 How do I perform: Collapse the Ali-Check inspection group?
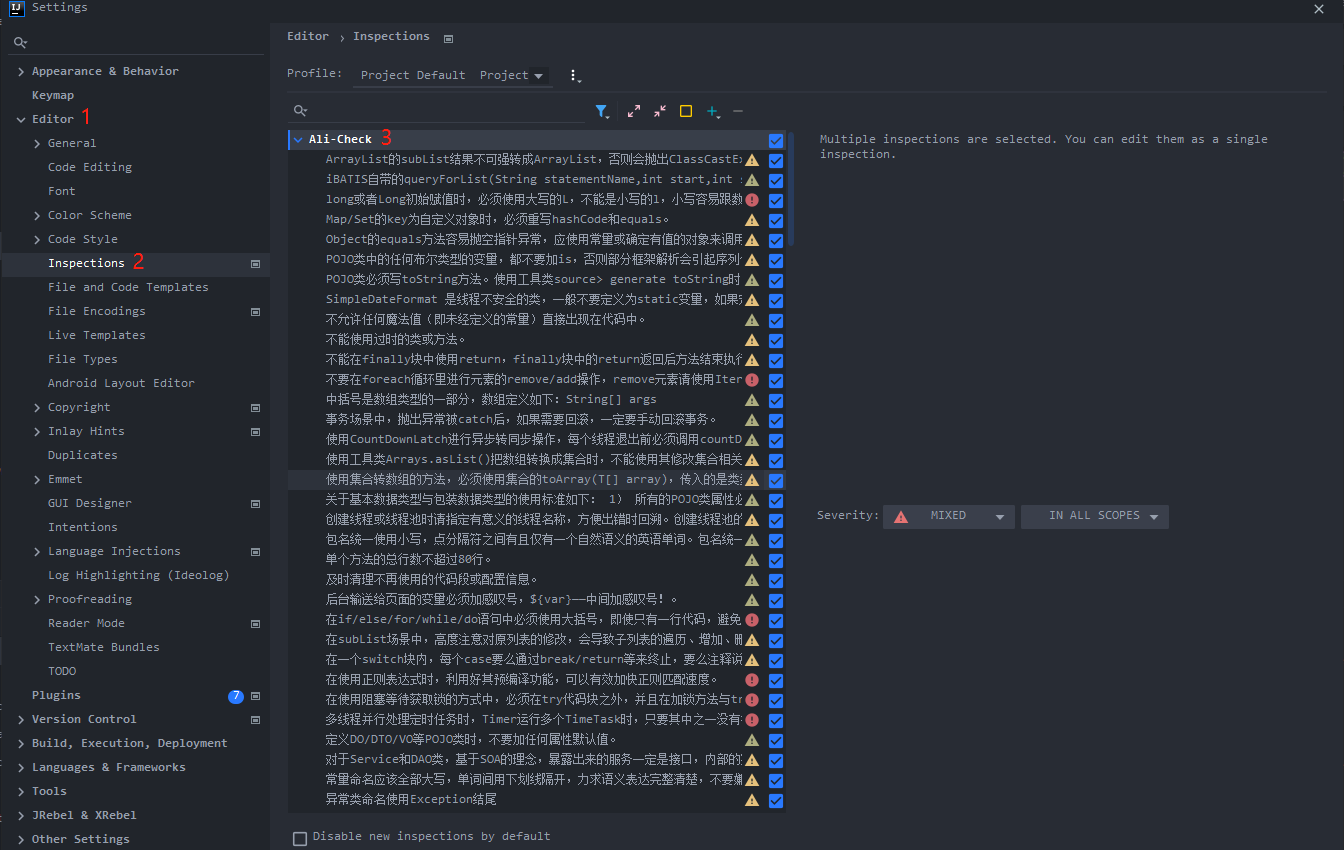point(297,140)
